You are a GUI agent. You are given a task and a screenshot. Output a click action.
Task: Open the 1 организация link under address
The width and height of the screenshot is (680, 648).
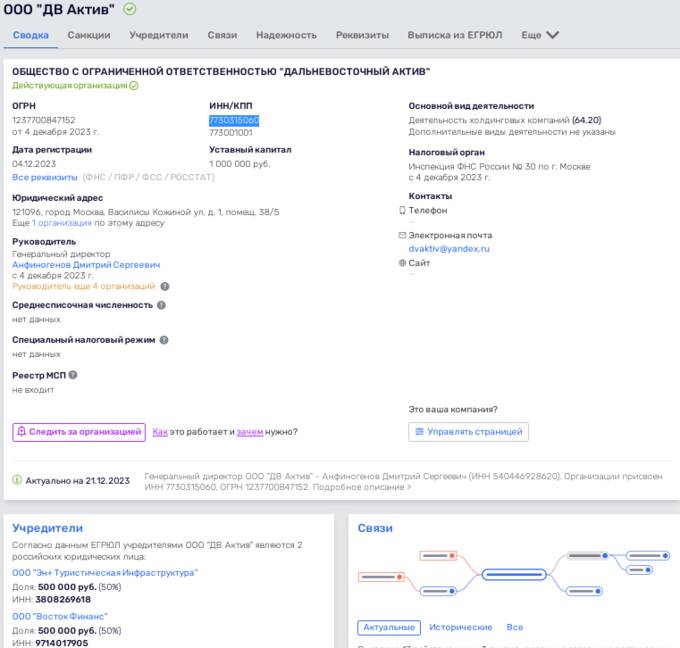point(62,223)
